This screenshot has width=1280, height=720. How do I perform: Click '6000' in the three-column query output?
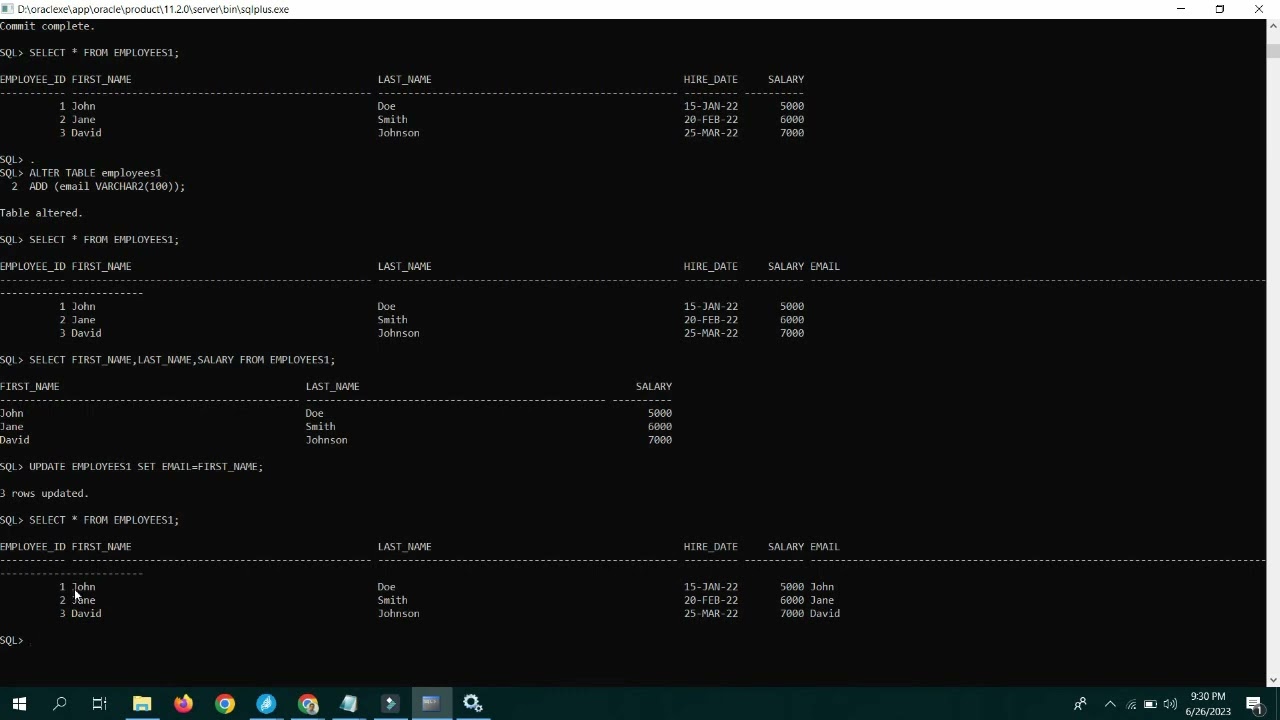[x=660, y=427]
